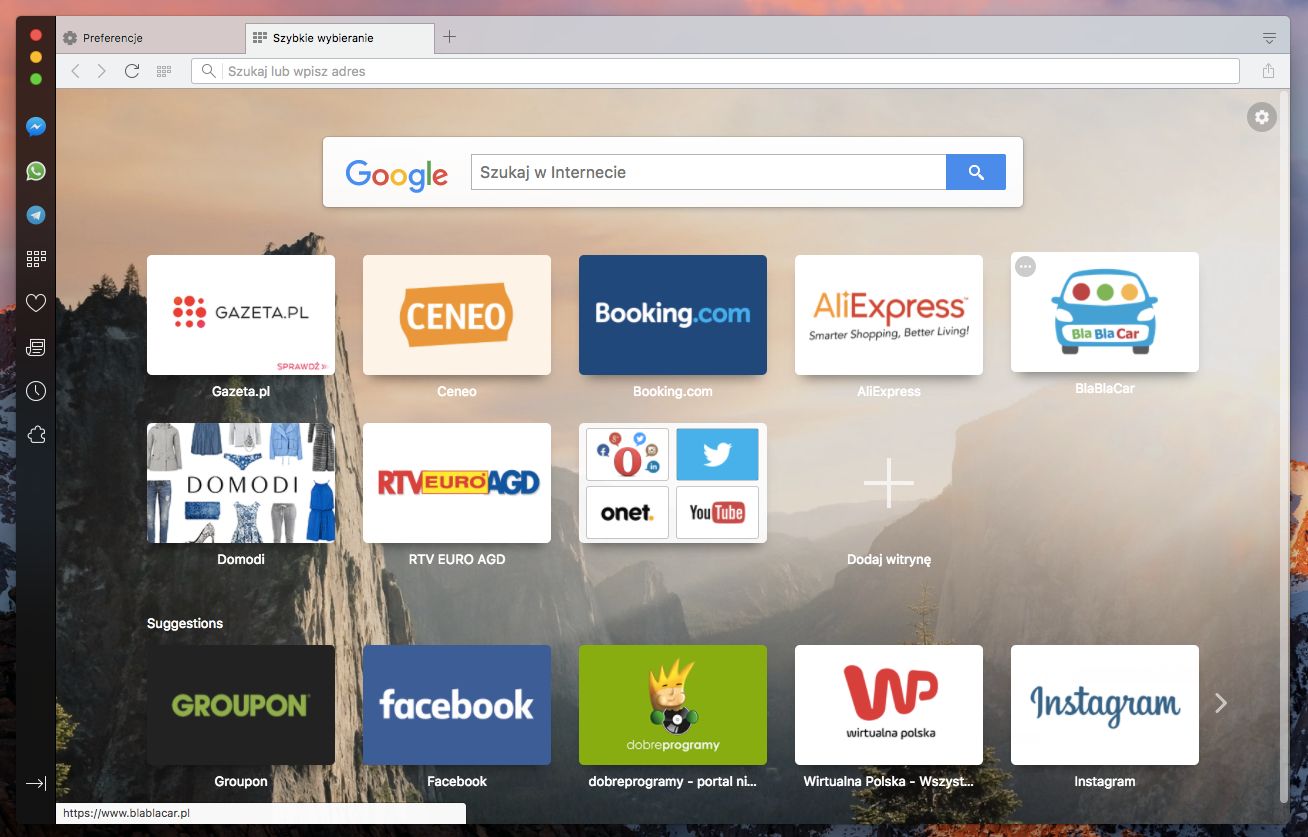Open the Ceneo speed dial tile
Image resolution: width=1308 pixels, height=837 pixels.
(457, 315)
